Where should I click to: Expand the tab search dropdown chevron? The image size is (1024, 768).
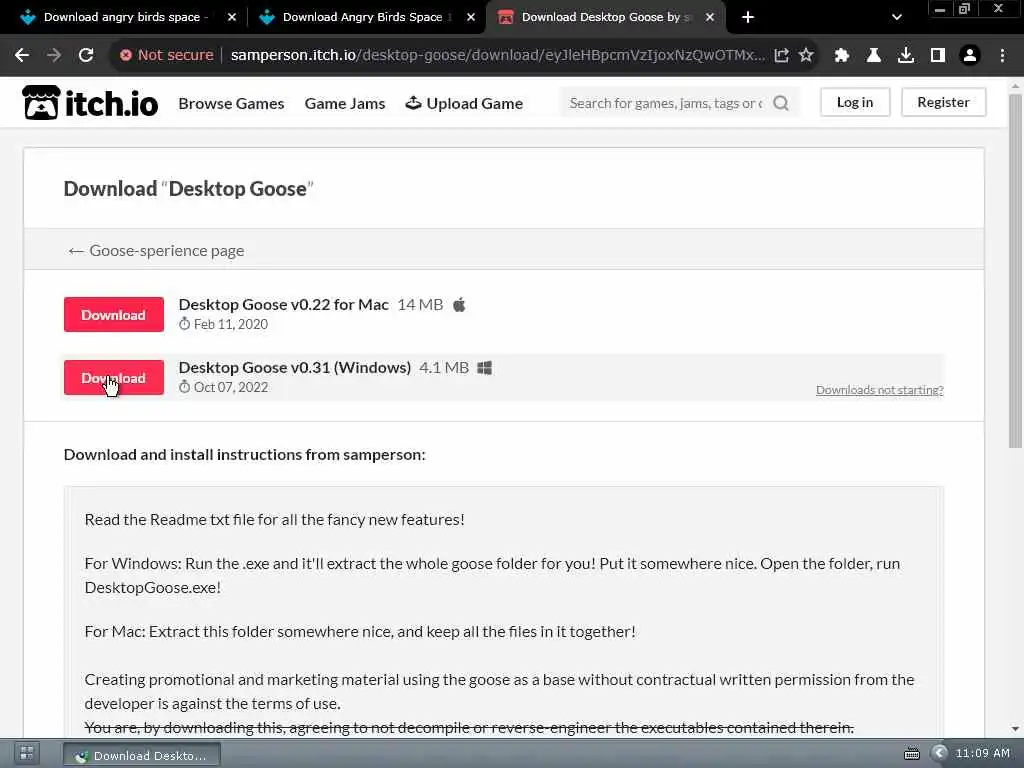(x=897, y=18)
